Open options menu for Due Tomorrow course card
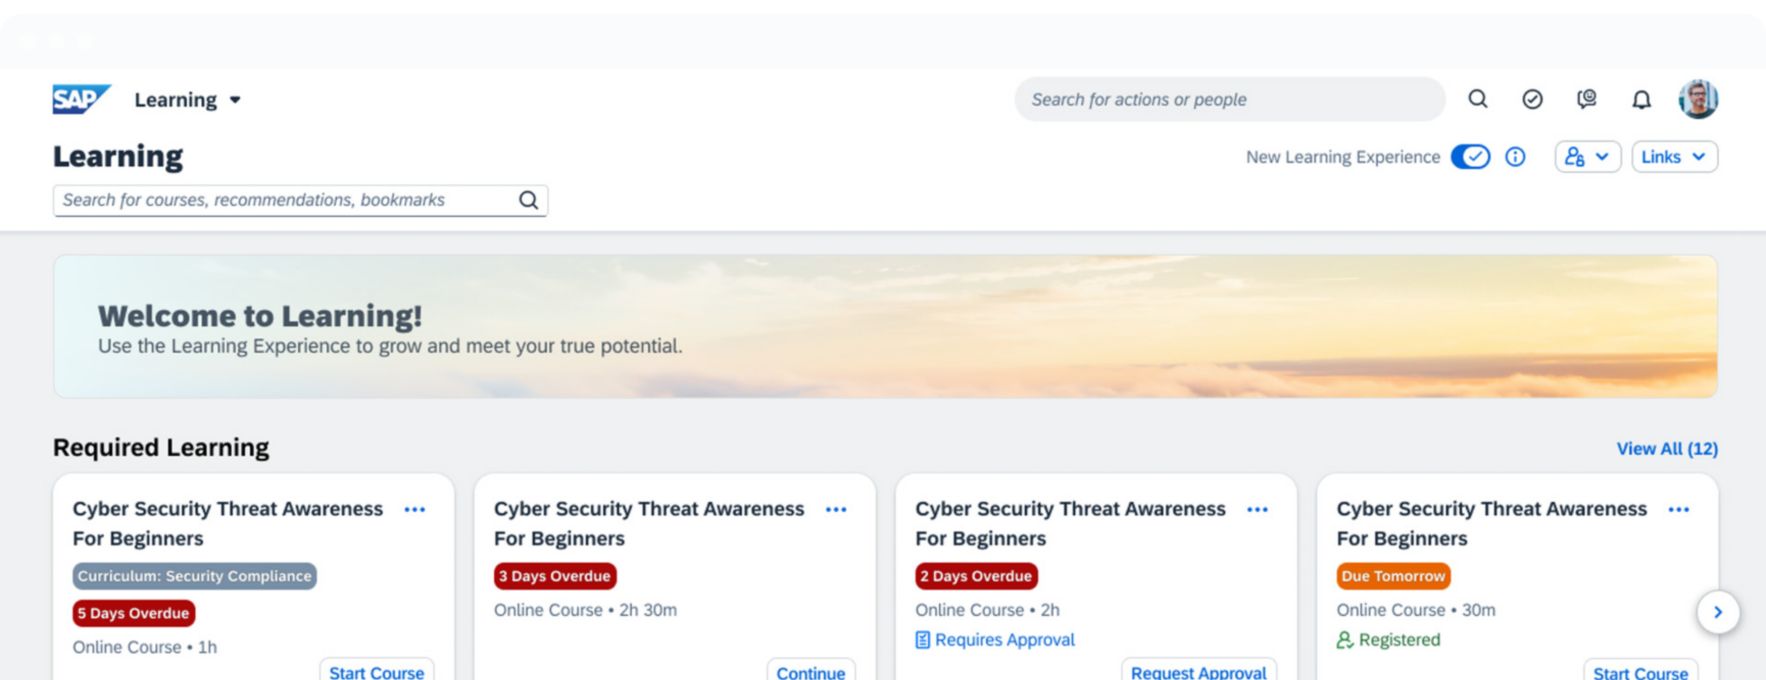1766x680 pixels. (x=1679, y=510)
